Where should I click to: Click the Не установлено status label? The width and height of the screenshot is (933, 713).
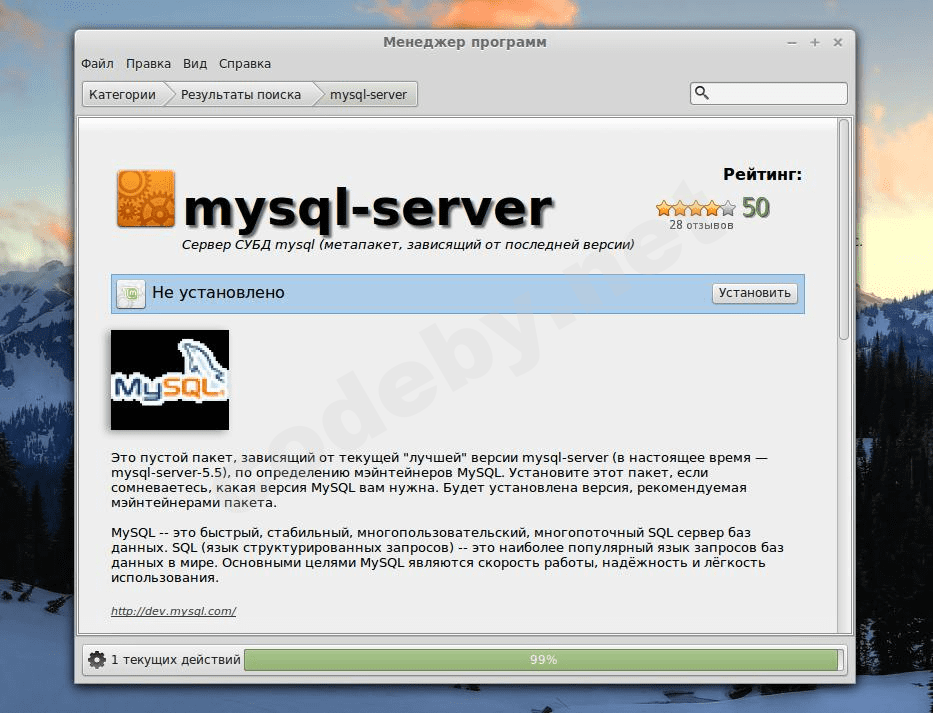(x=218, y=292)
